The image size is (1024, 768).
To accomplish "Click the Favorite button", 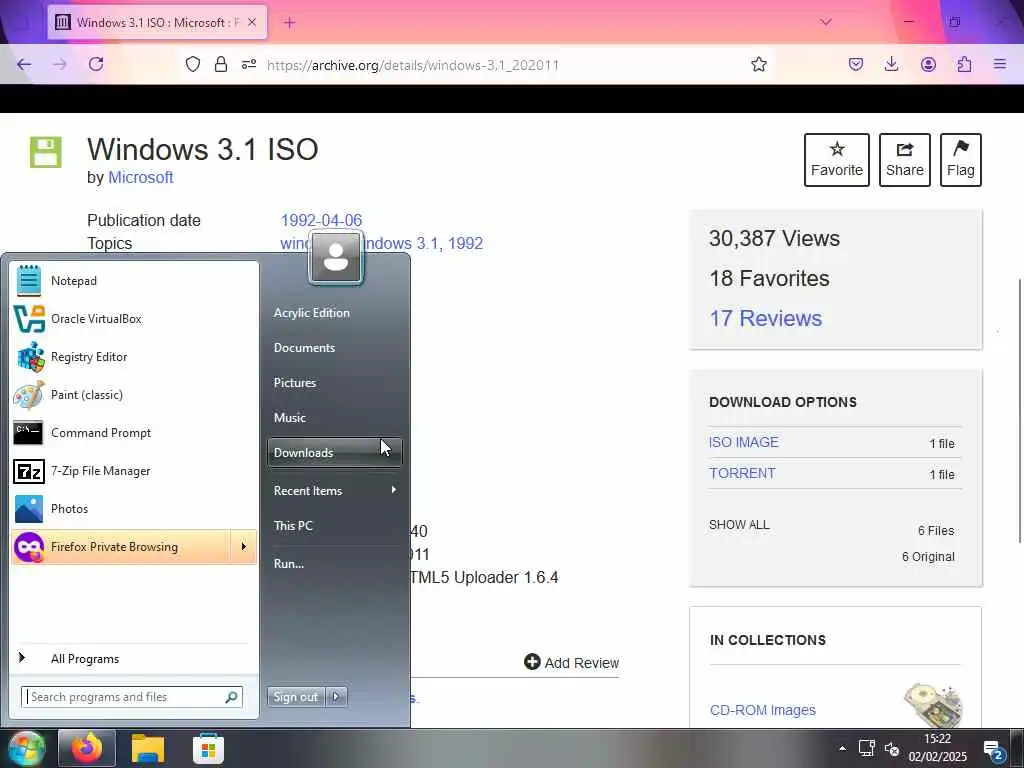I will point(837,160).
